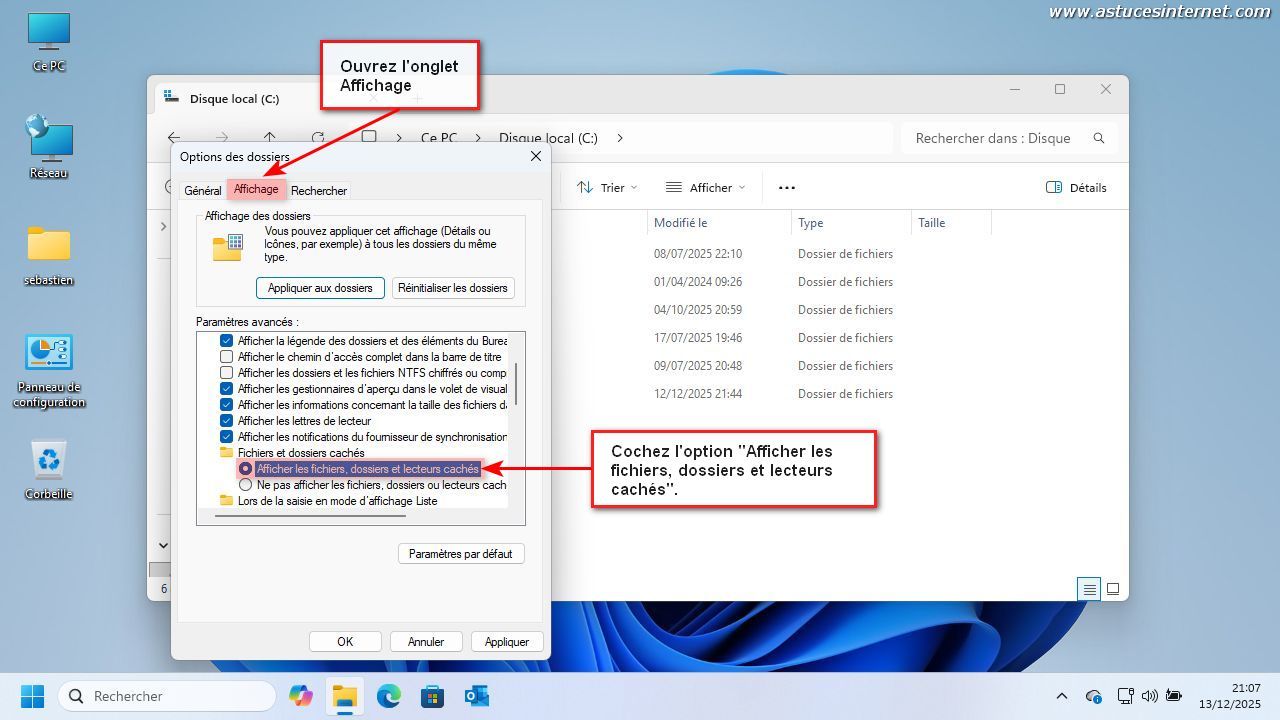Open the Ce PC desktop icon
Image resolution: width=1280 pixels, height=720 pixels.
[48, 40]
